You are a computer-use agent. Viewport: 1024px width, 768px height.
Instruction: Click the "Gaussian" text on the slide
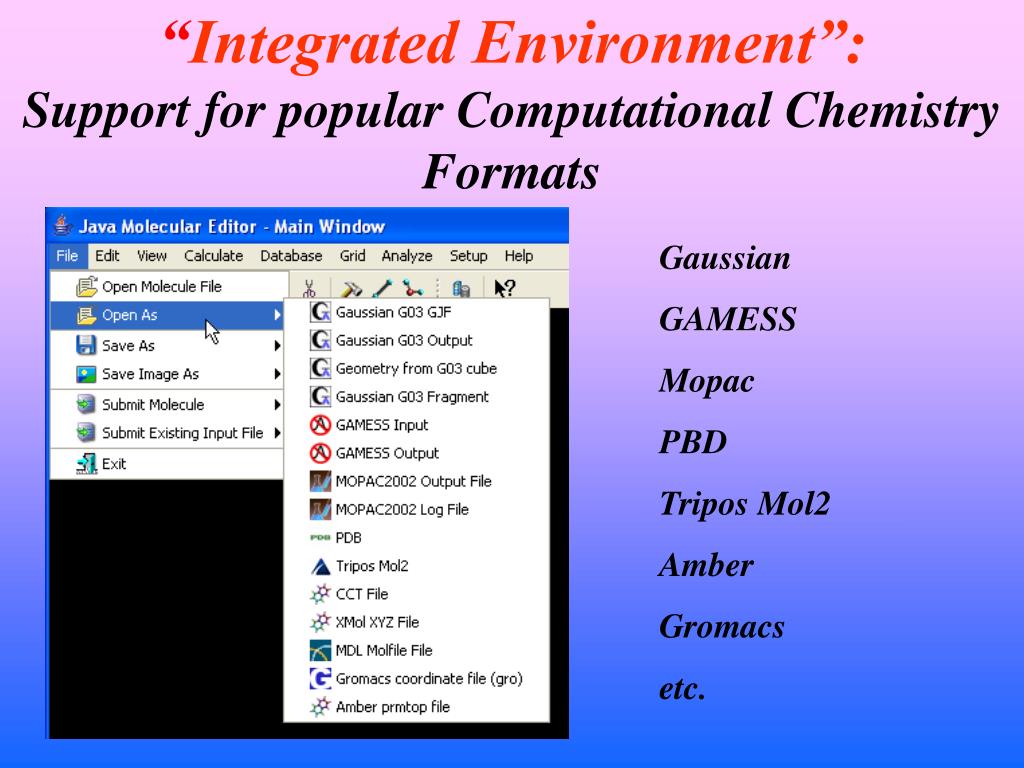pos(725,259)
